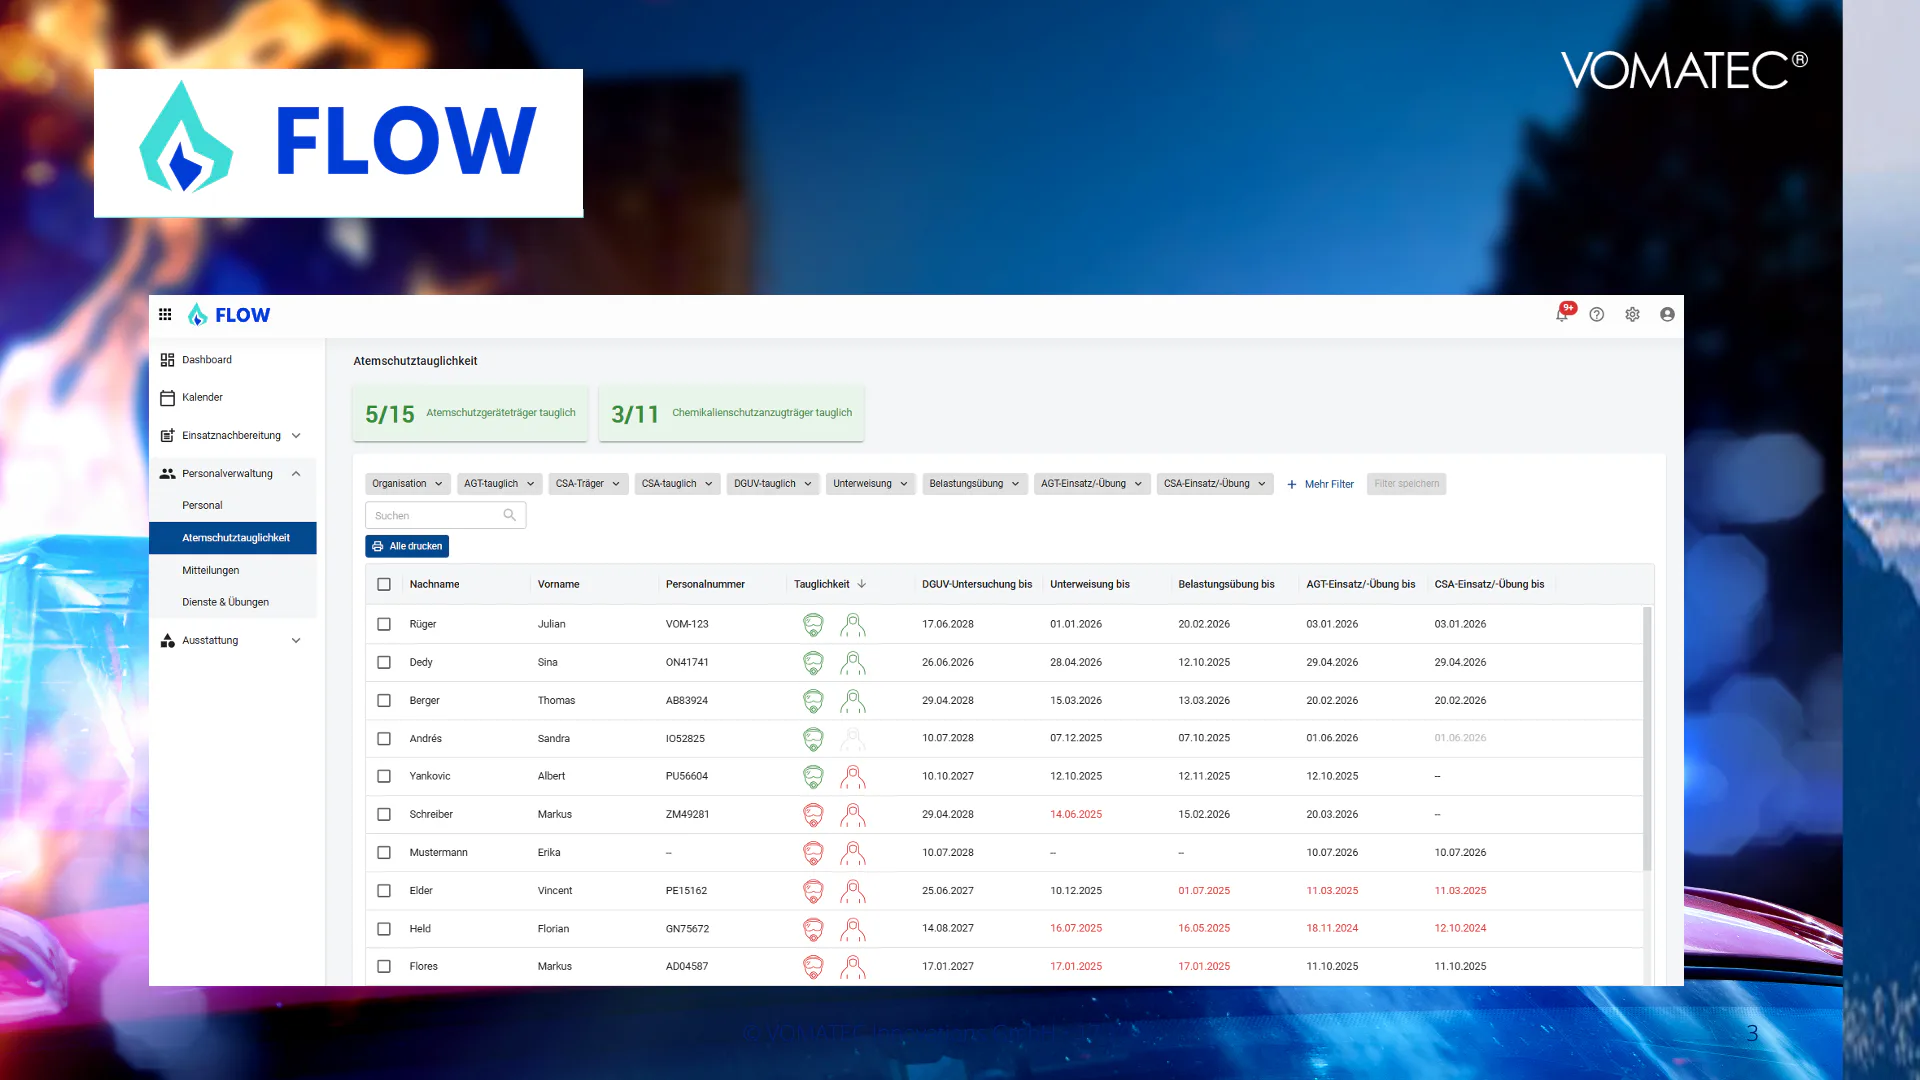Image resolution: width=1920 pixels, height=1080 pixels.
Task: Click the chemical suit icon for Dedy
Action: click(x=853, y=663)
